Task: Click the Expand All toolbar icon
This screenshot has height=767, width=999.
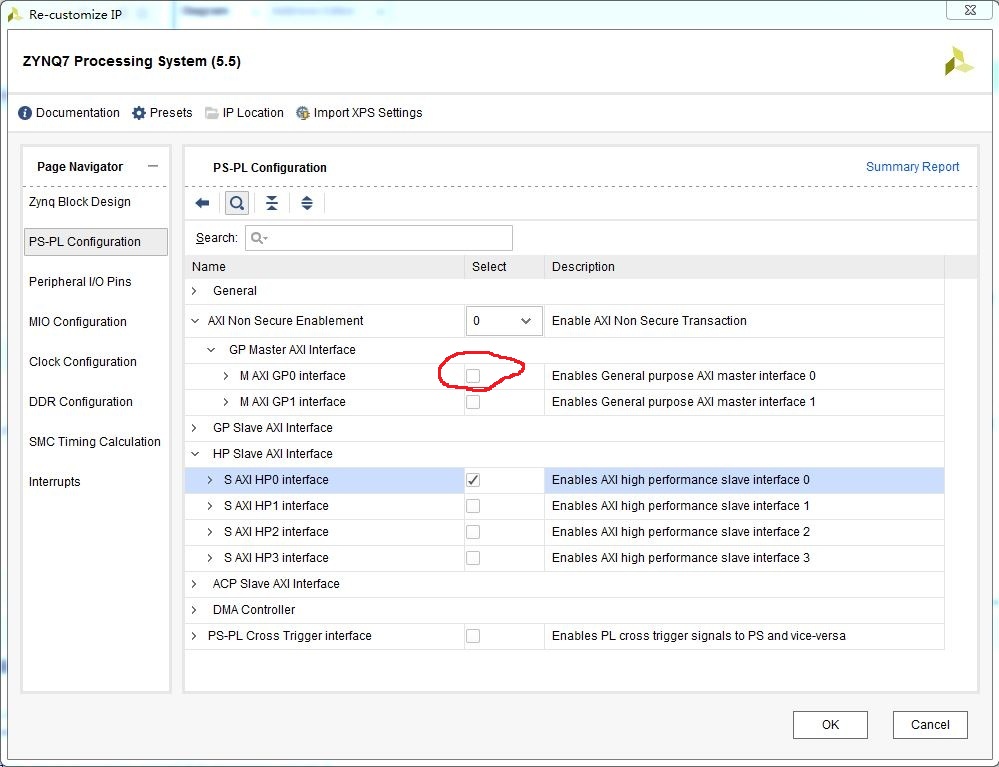Action: [307, 203]
